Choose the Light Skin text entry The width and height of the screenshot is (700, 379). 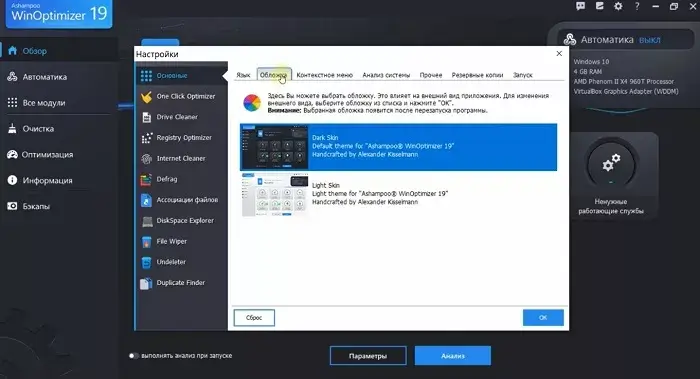(379, 194)
